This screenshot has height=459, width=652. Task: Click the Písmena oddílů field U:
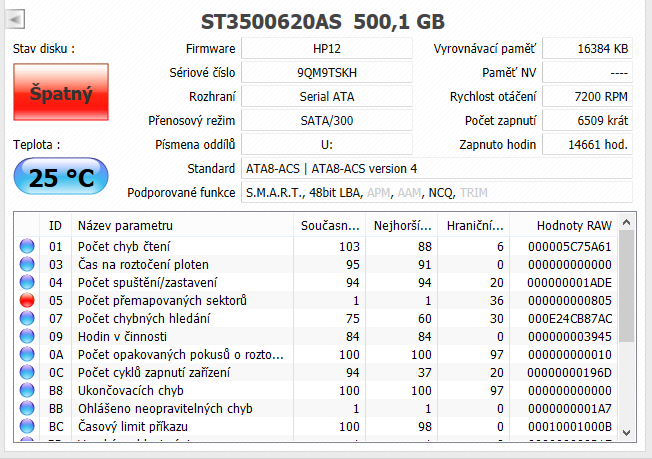point(327,145)
